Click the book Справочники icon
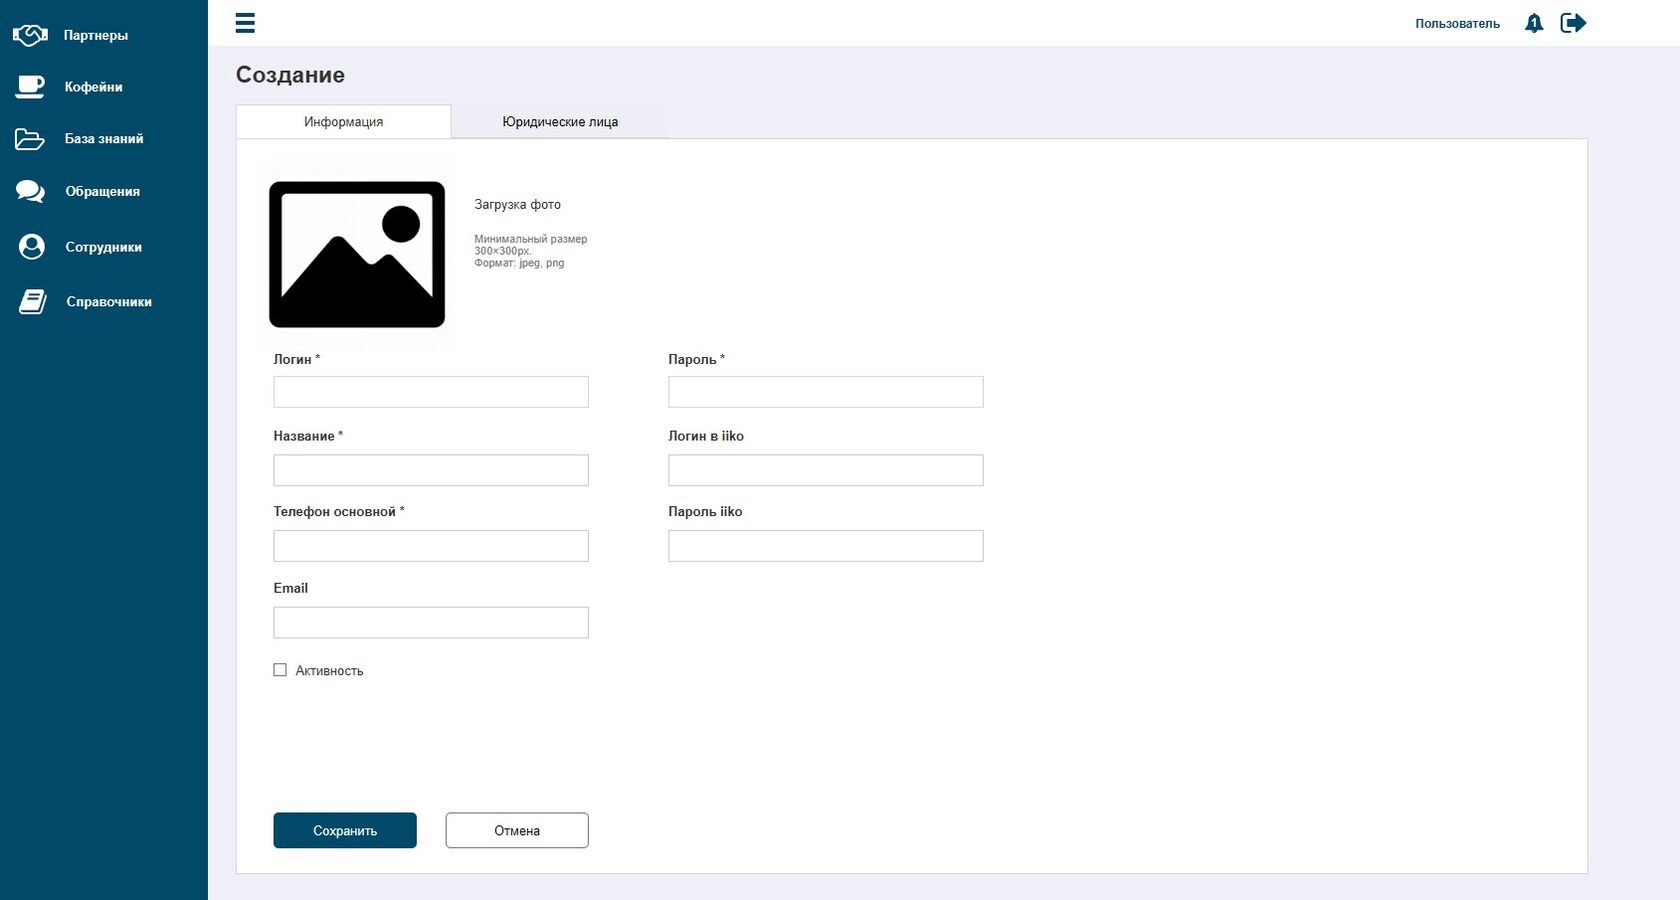 click(33, 302)
